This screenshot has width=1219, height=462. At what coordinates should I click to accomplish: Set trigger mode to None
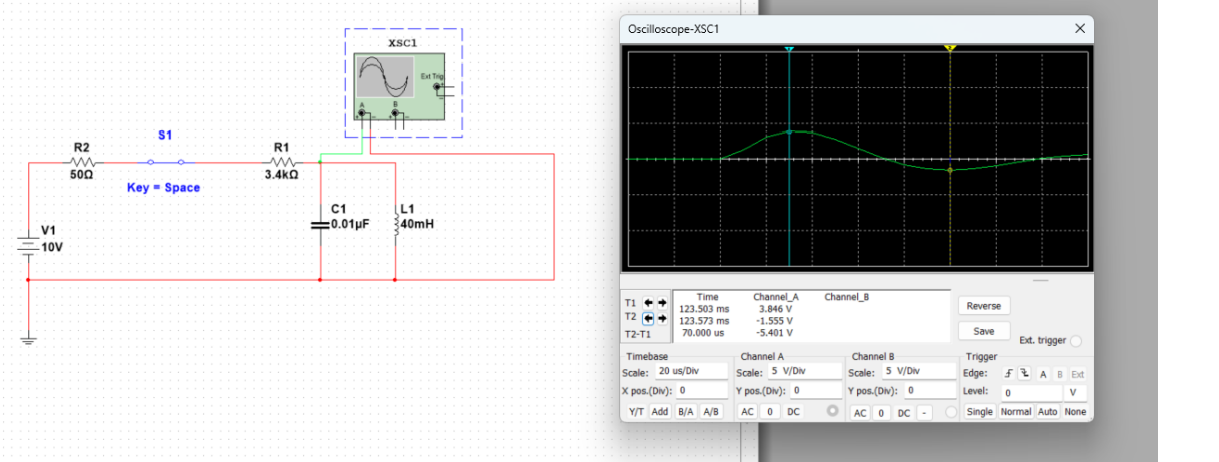(1075, 412)
